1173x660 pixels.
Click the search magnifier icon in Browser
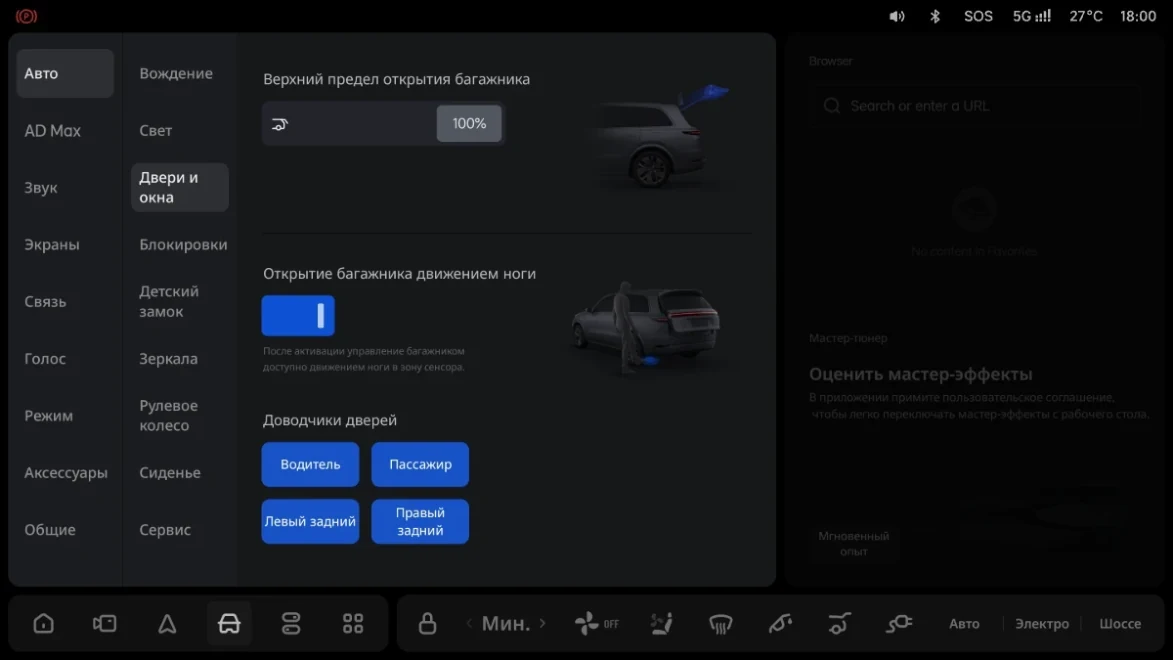tap(832, 106)
